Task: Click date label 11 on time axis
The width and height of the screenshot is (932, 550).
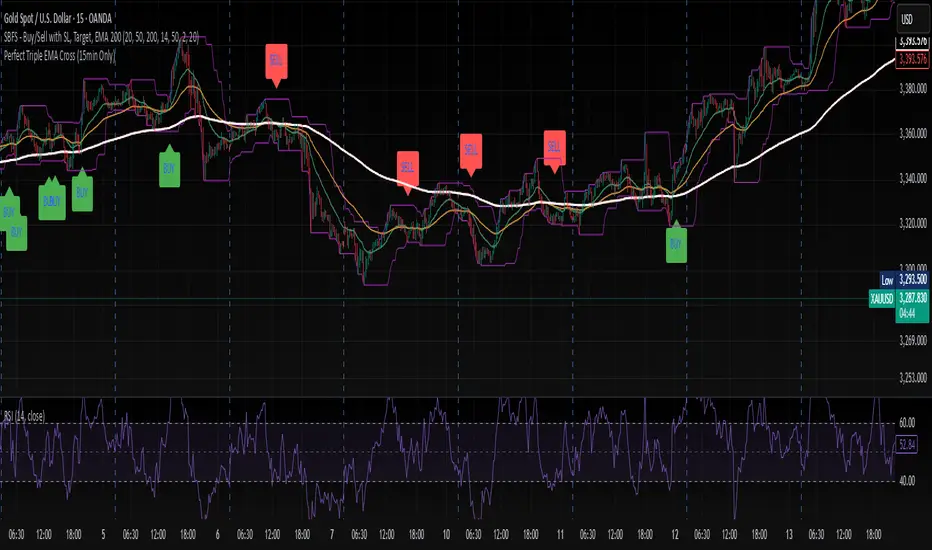Action: pyautogui.click(x=560, y=535)
